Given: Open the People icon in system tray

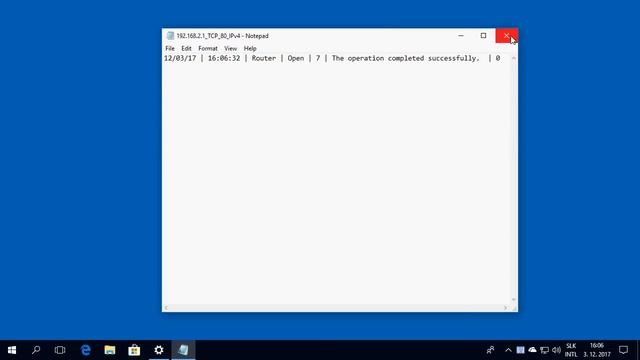Looking at the screenshot, I should click(491, 350).
